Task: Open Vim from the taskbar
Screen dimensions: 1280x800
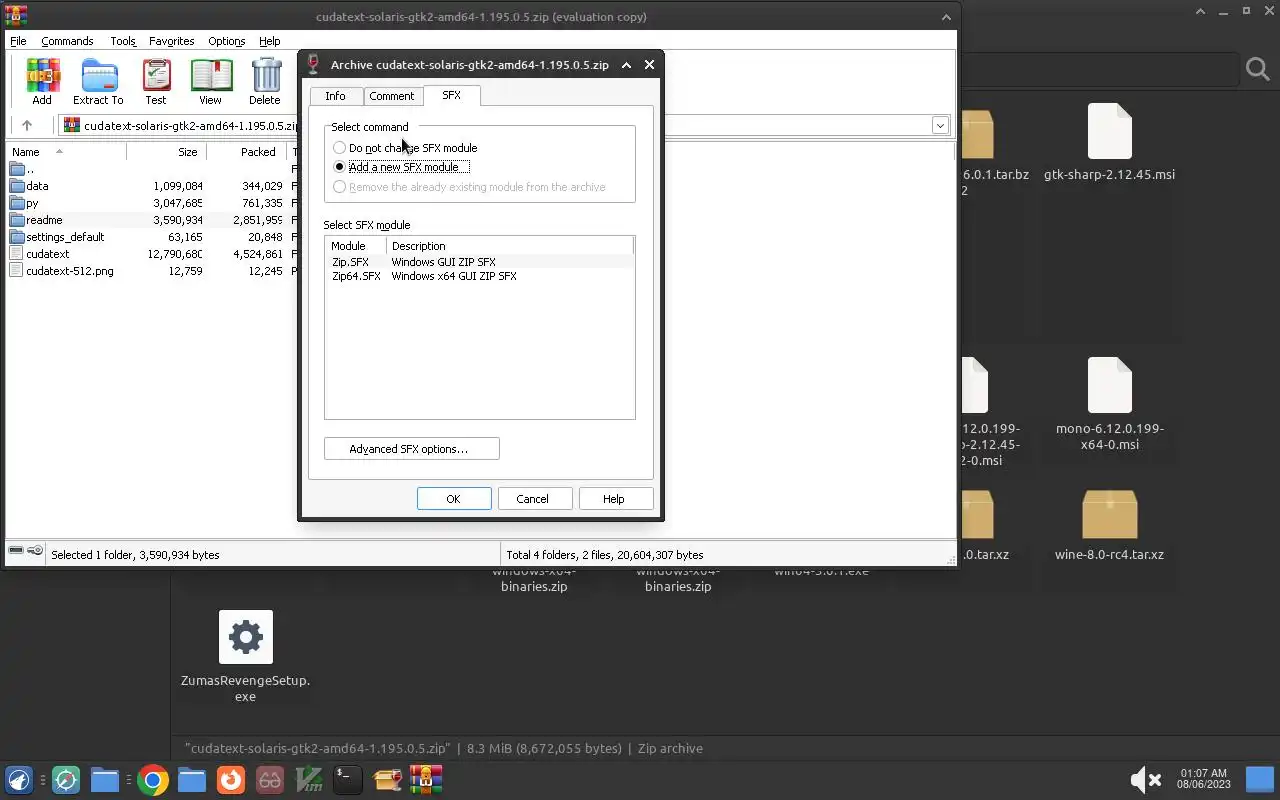Action: 309,780
